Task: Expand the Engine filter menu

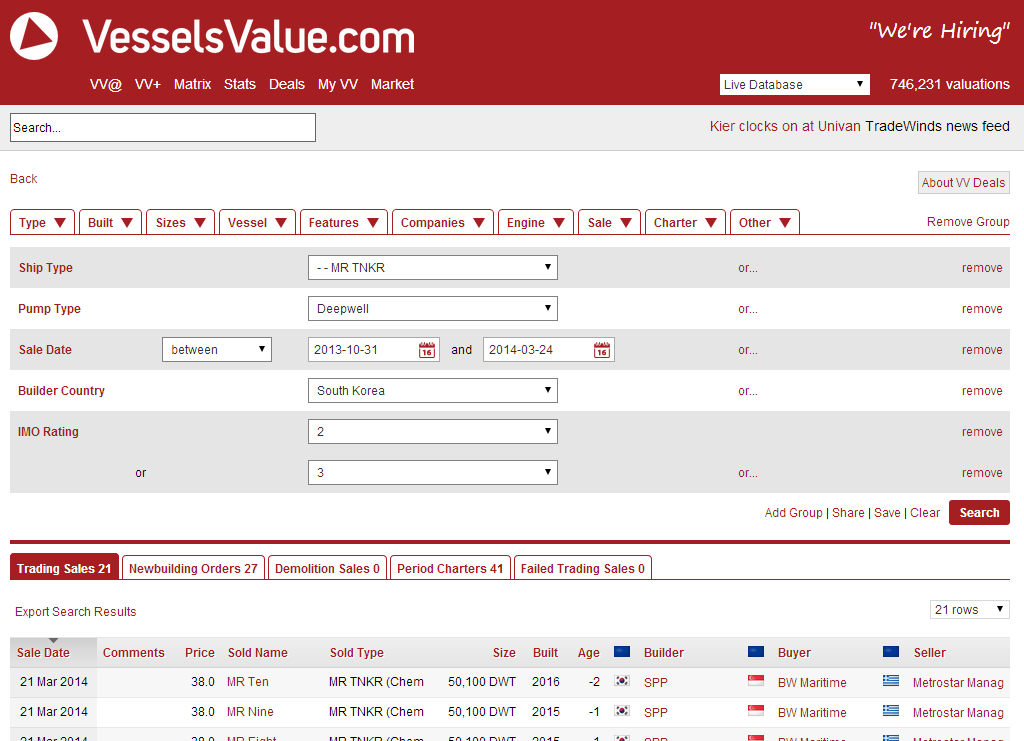Action: point(536,223)
